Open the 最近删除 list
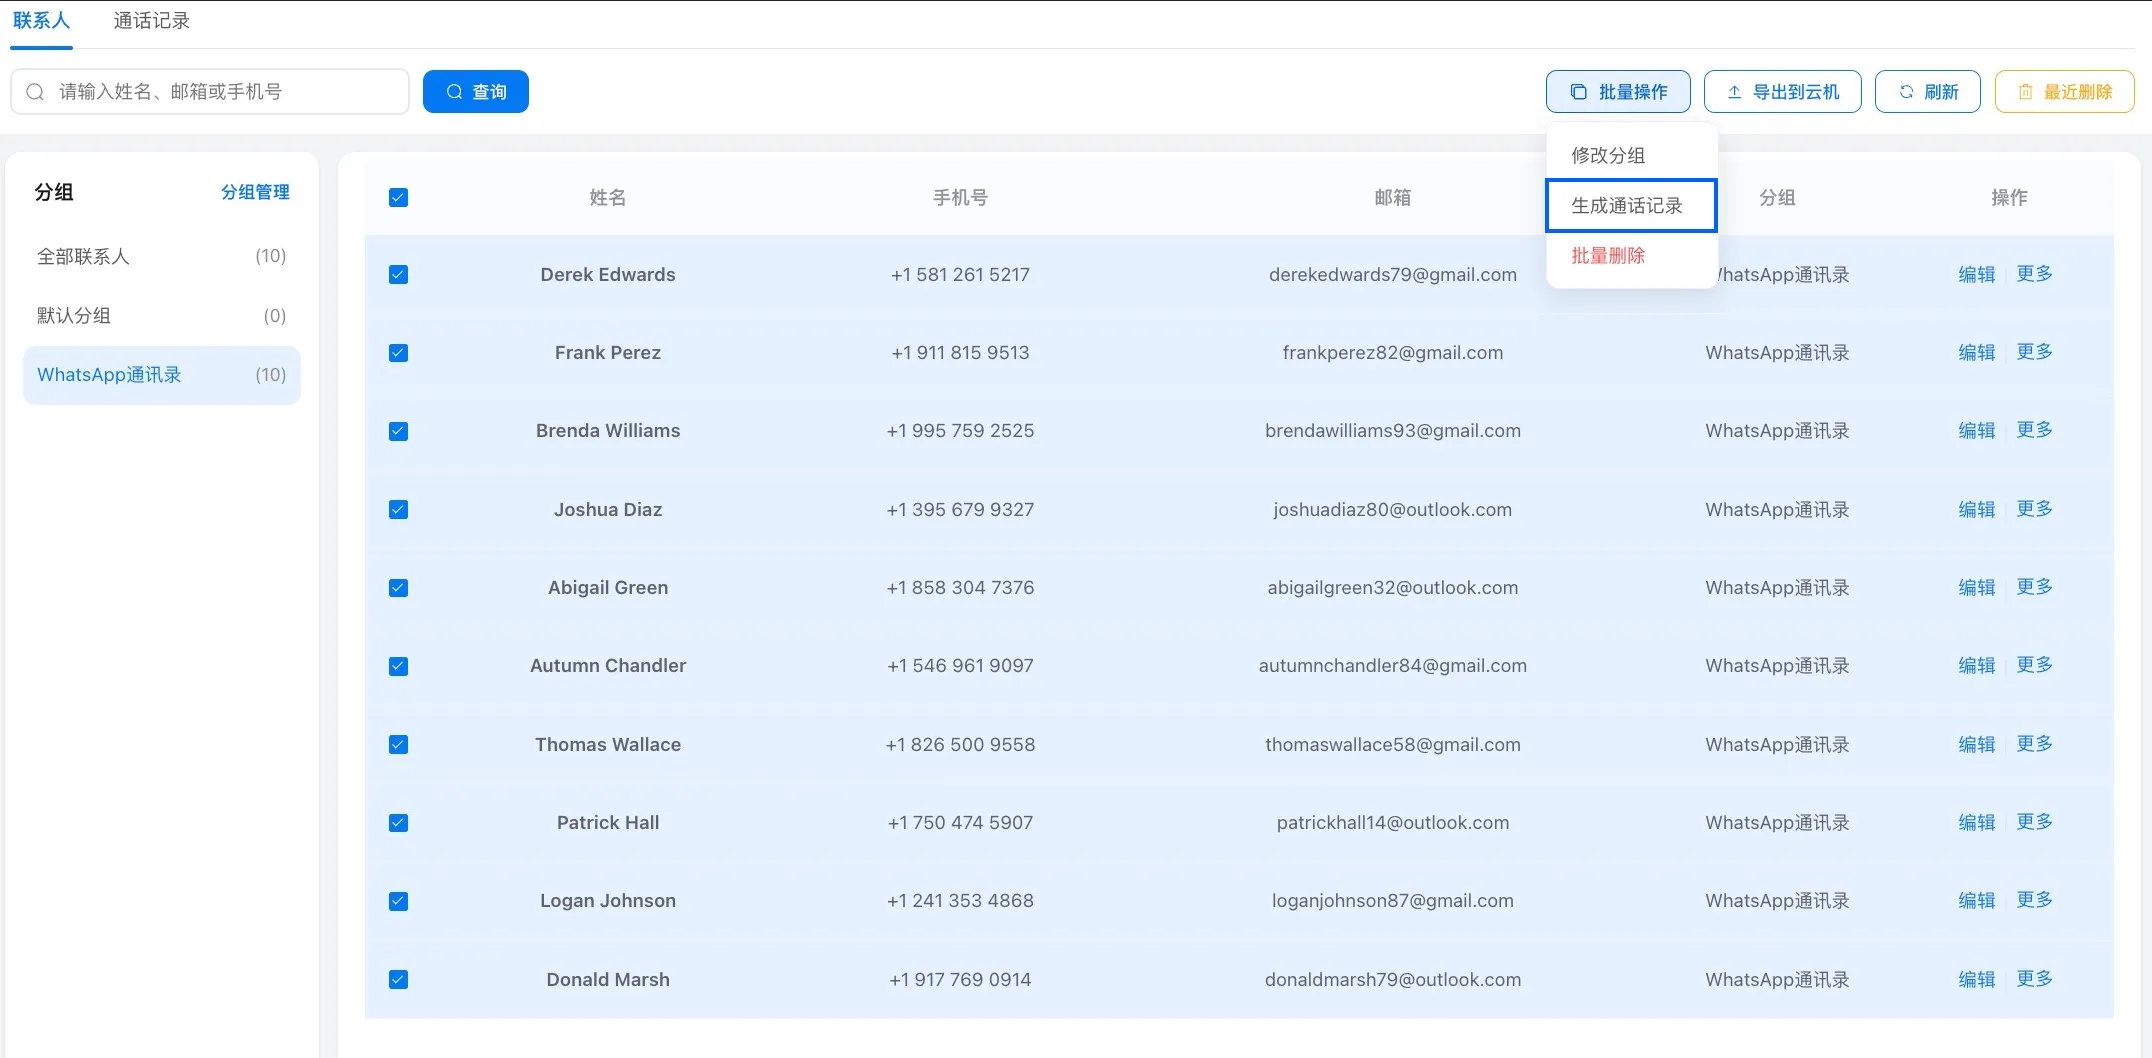 coord(2065,92)
